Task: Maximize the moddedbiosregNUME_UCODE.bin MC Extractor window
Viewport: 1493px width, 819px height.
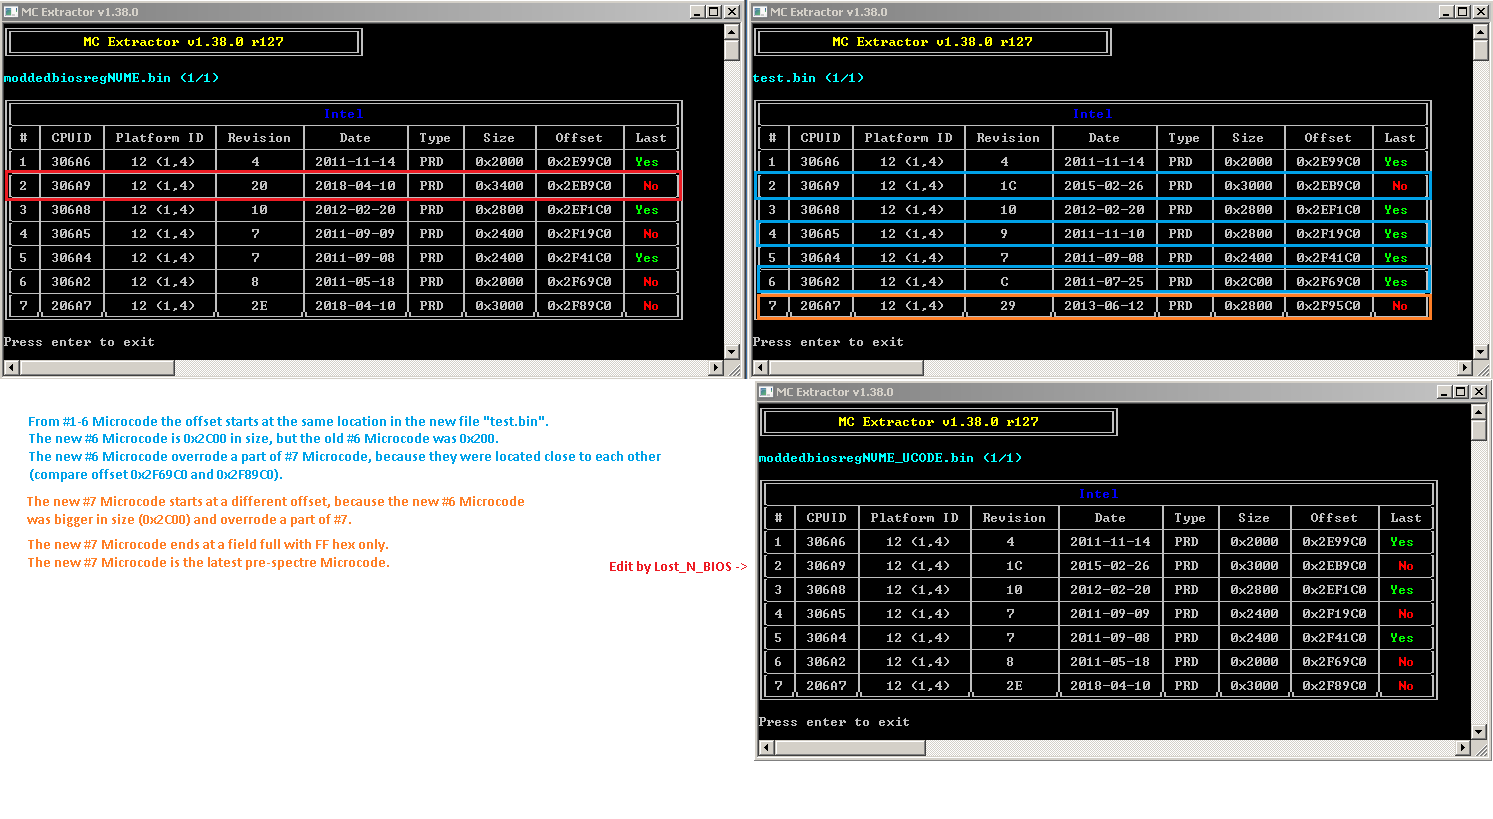Action: click(1460, 392)
